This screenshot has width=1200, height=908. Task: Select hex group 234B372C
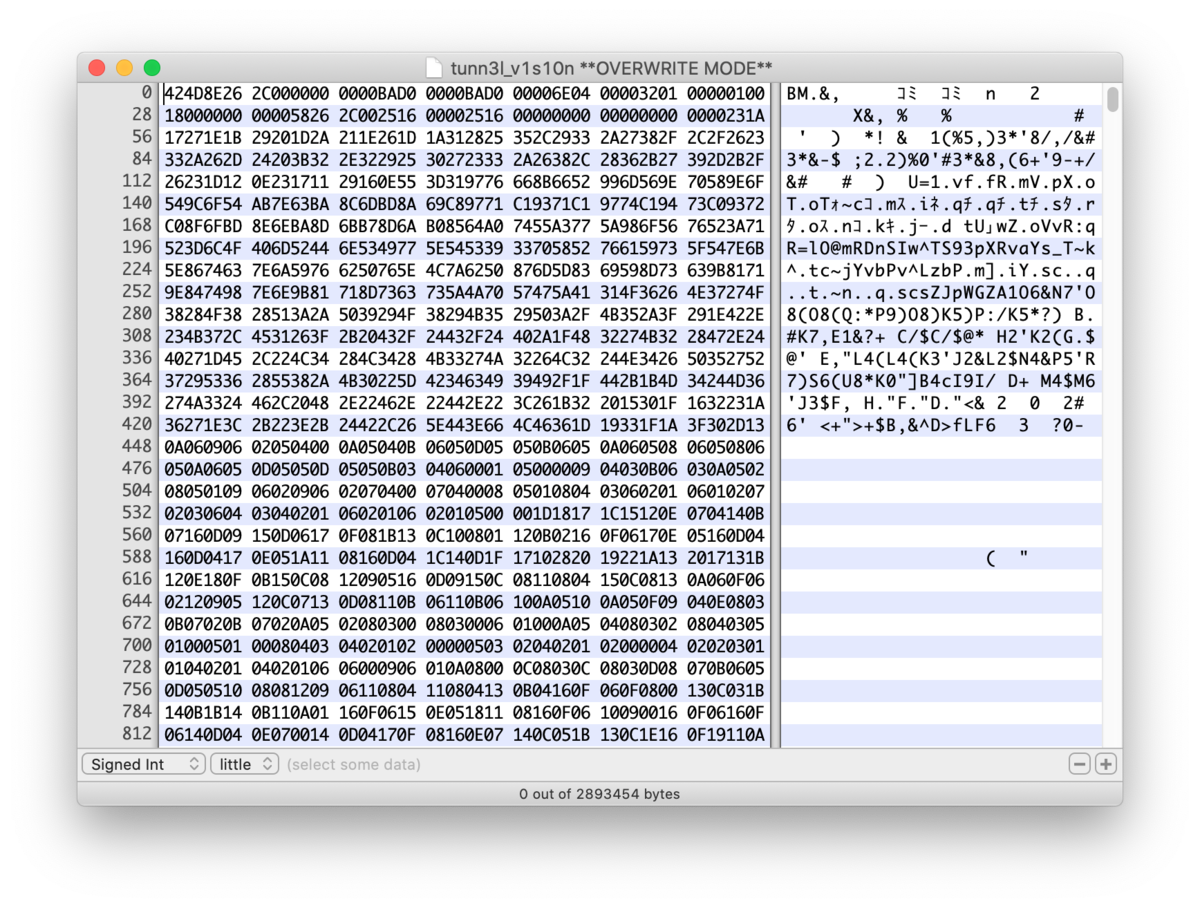[x=203, y=337]
